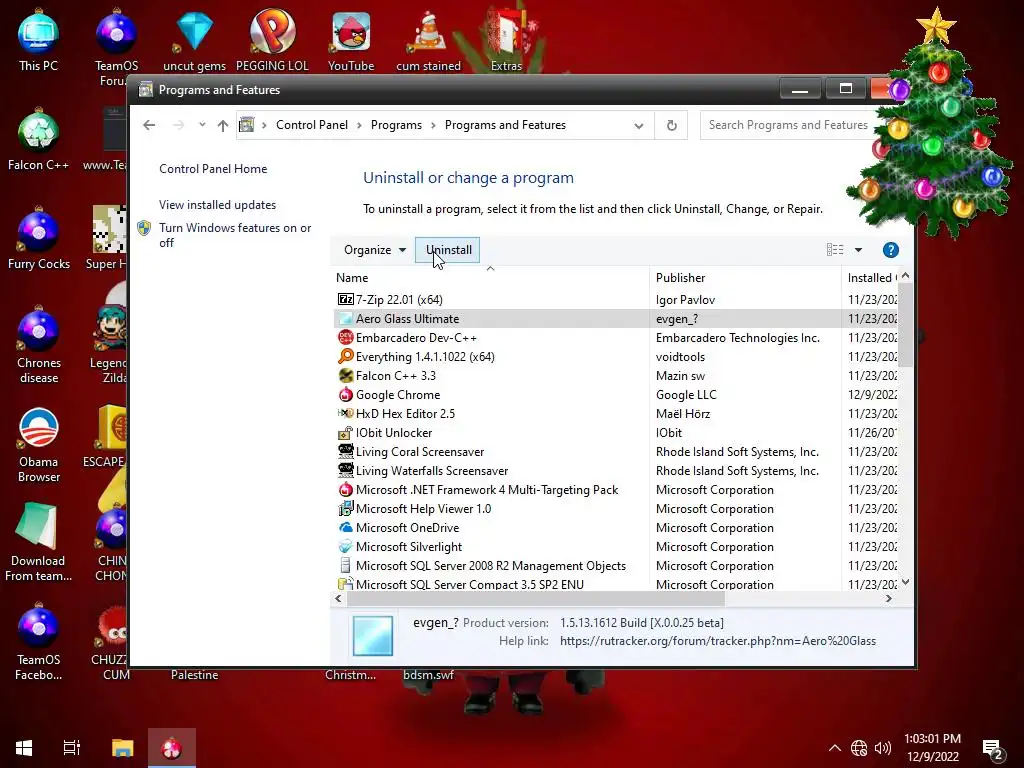Click the IObit Unlocker icon

[345, 432]
